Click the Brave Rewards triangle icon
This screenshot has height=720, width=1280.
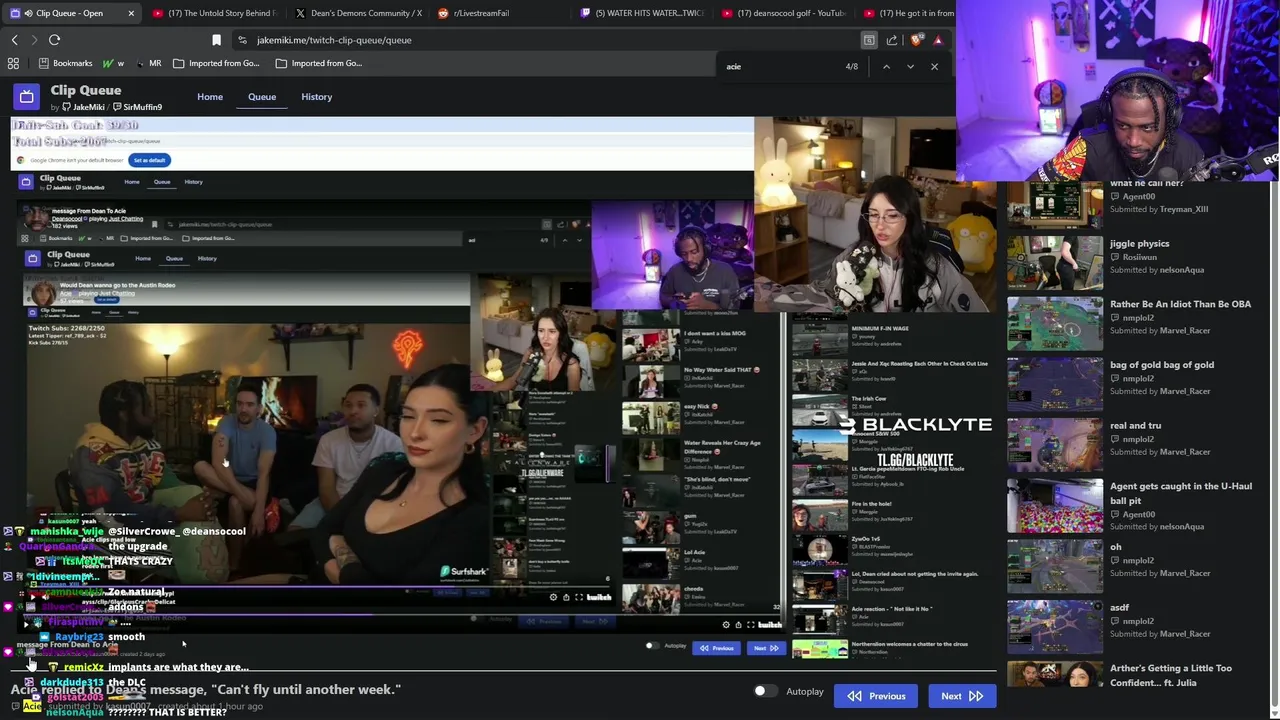click(937, 40)
